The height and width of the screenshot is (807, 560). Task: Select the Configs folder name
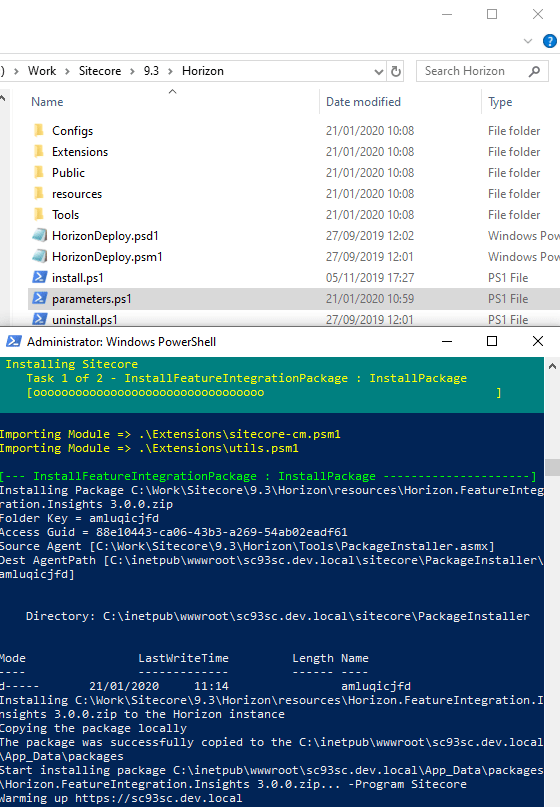point(73,131)
